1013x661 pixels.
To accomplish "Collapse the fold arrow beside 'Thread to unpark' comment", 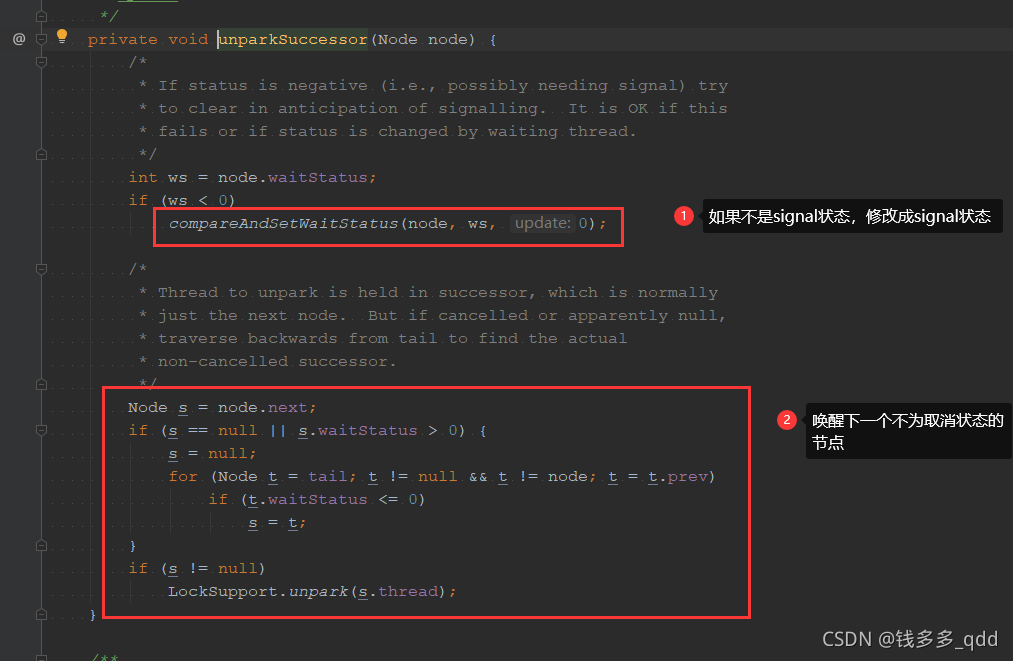I will (x=40, y=269).
